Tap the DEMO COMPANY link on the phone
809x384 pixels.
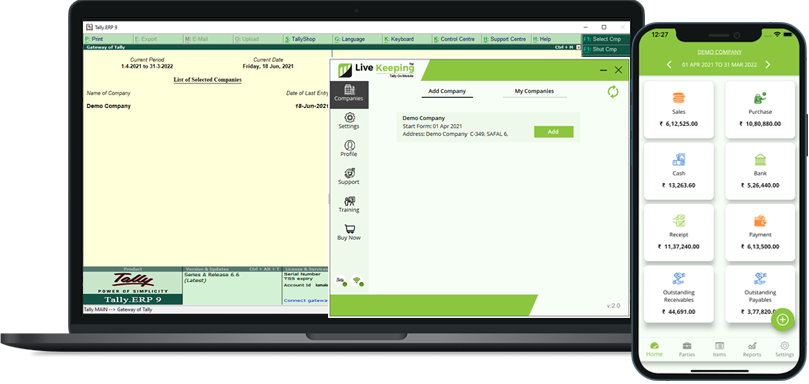[x=719, y=52]
